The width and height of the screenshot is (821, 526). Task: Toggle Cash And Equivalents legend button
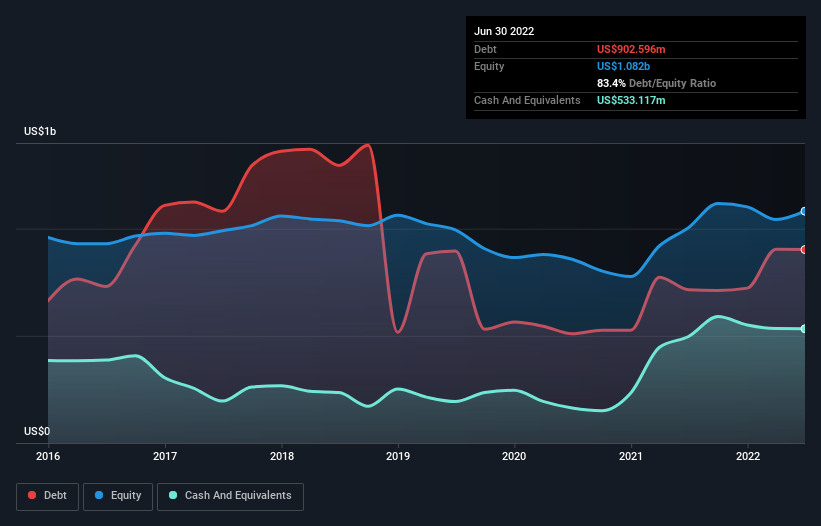pyautogui.click(x=230, y=496)
